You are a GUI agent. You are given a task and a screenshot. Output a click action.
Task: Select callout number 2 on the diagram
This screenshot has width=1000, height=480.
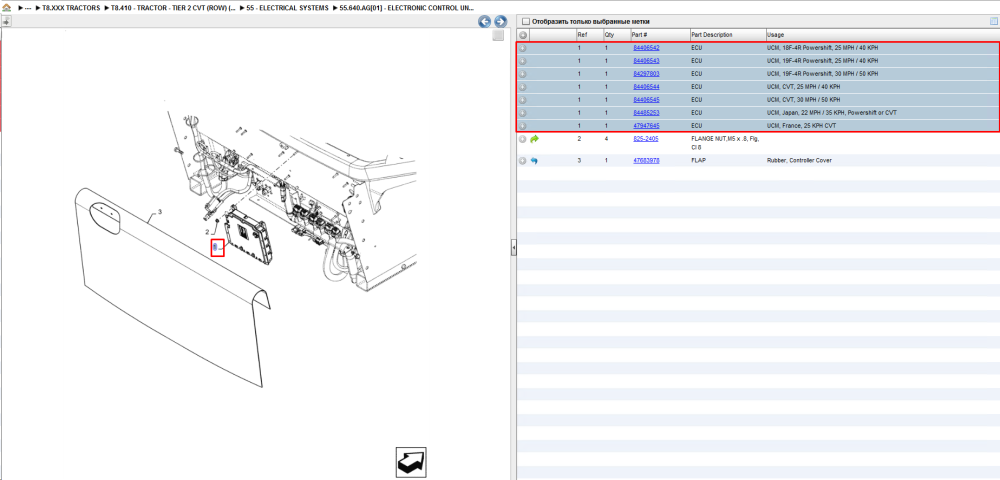tap(207, 231)
